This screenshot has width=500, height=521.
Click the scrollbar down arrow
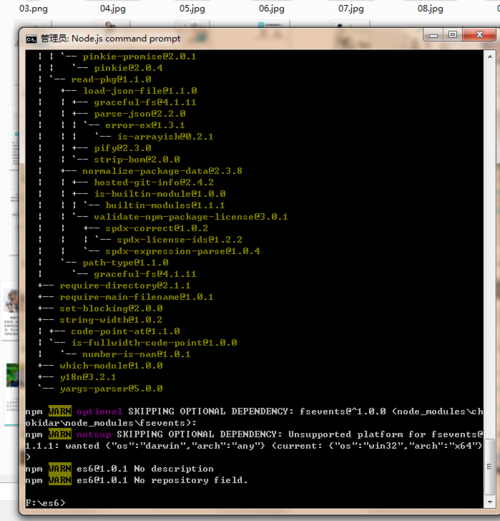point(490,502)
